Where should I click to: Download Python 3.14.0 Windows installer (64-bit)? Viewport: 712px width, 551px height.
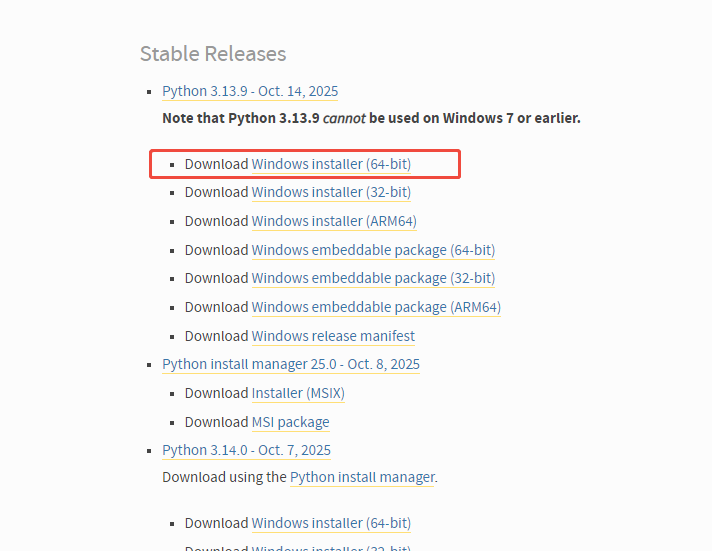click(x=331, y=523)
